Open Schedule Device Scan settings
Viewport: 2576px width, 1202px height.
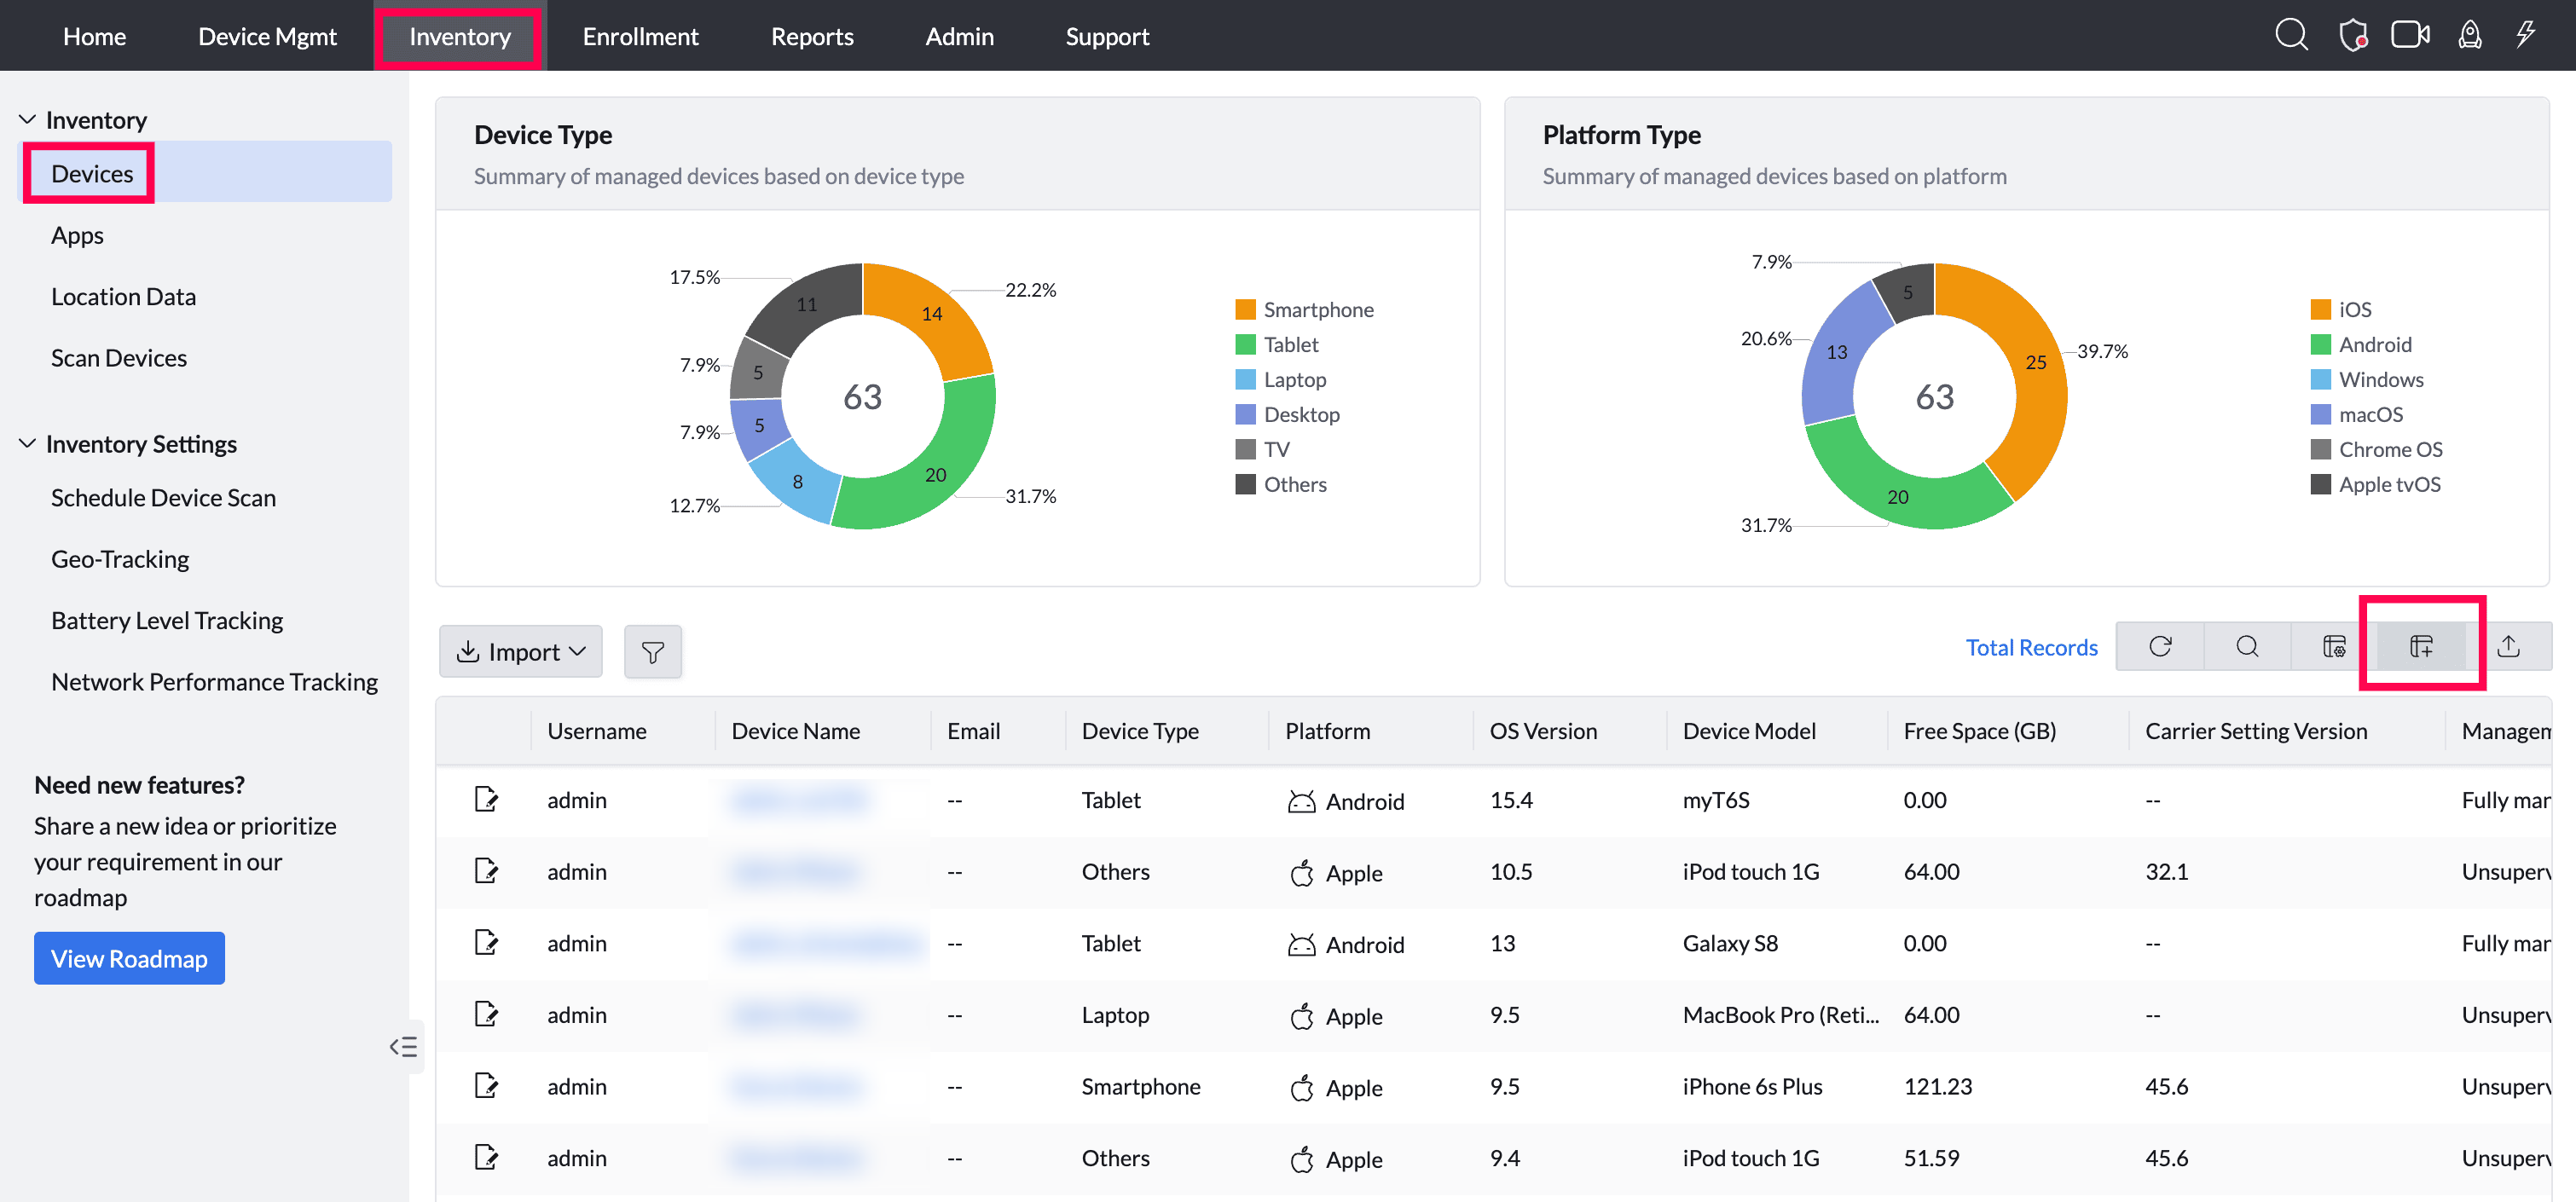(x=163, y=498)
